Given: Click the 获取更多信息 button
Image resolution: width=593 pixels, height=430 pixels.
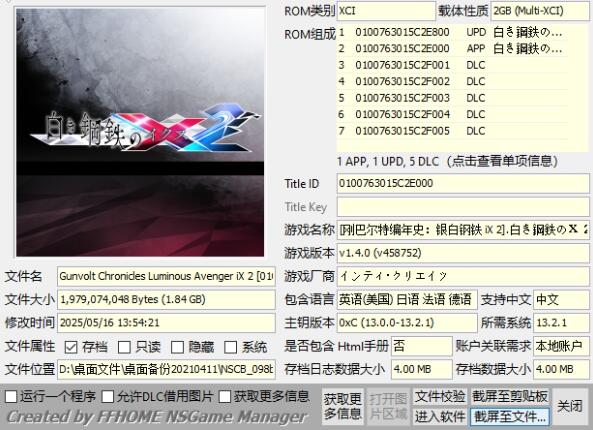Looking at the screenshot, I should click(343, 406).
